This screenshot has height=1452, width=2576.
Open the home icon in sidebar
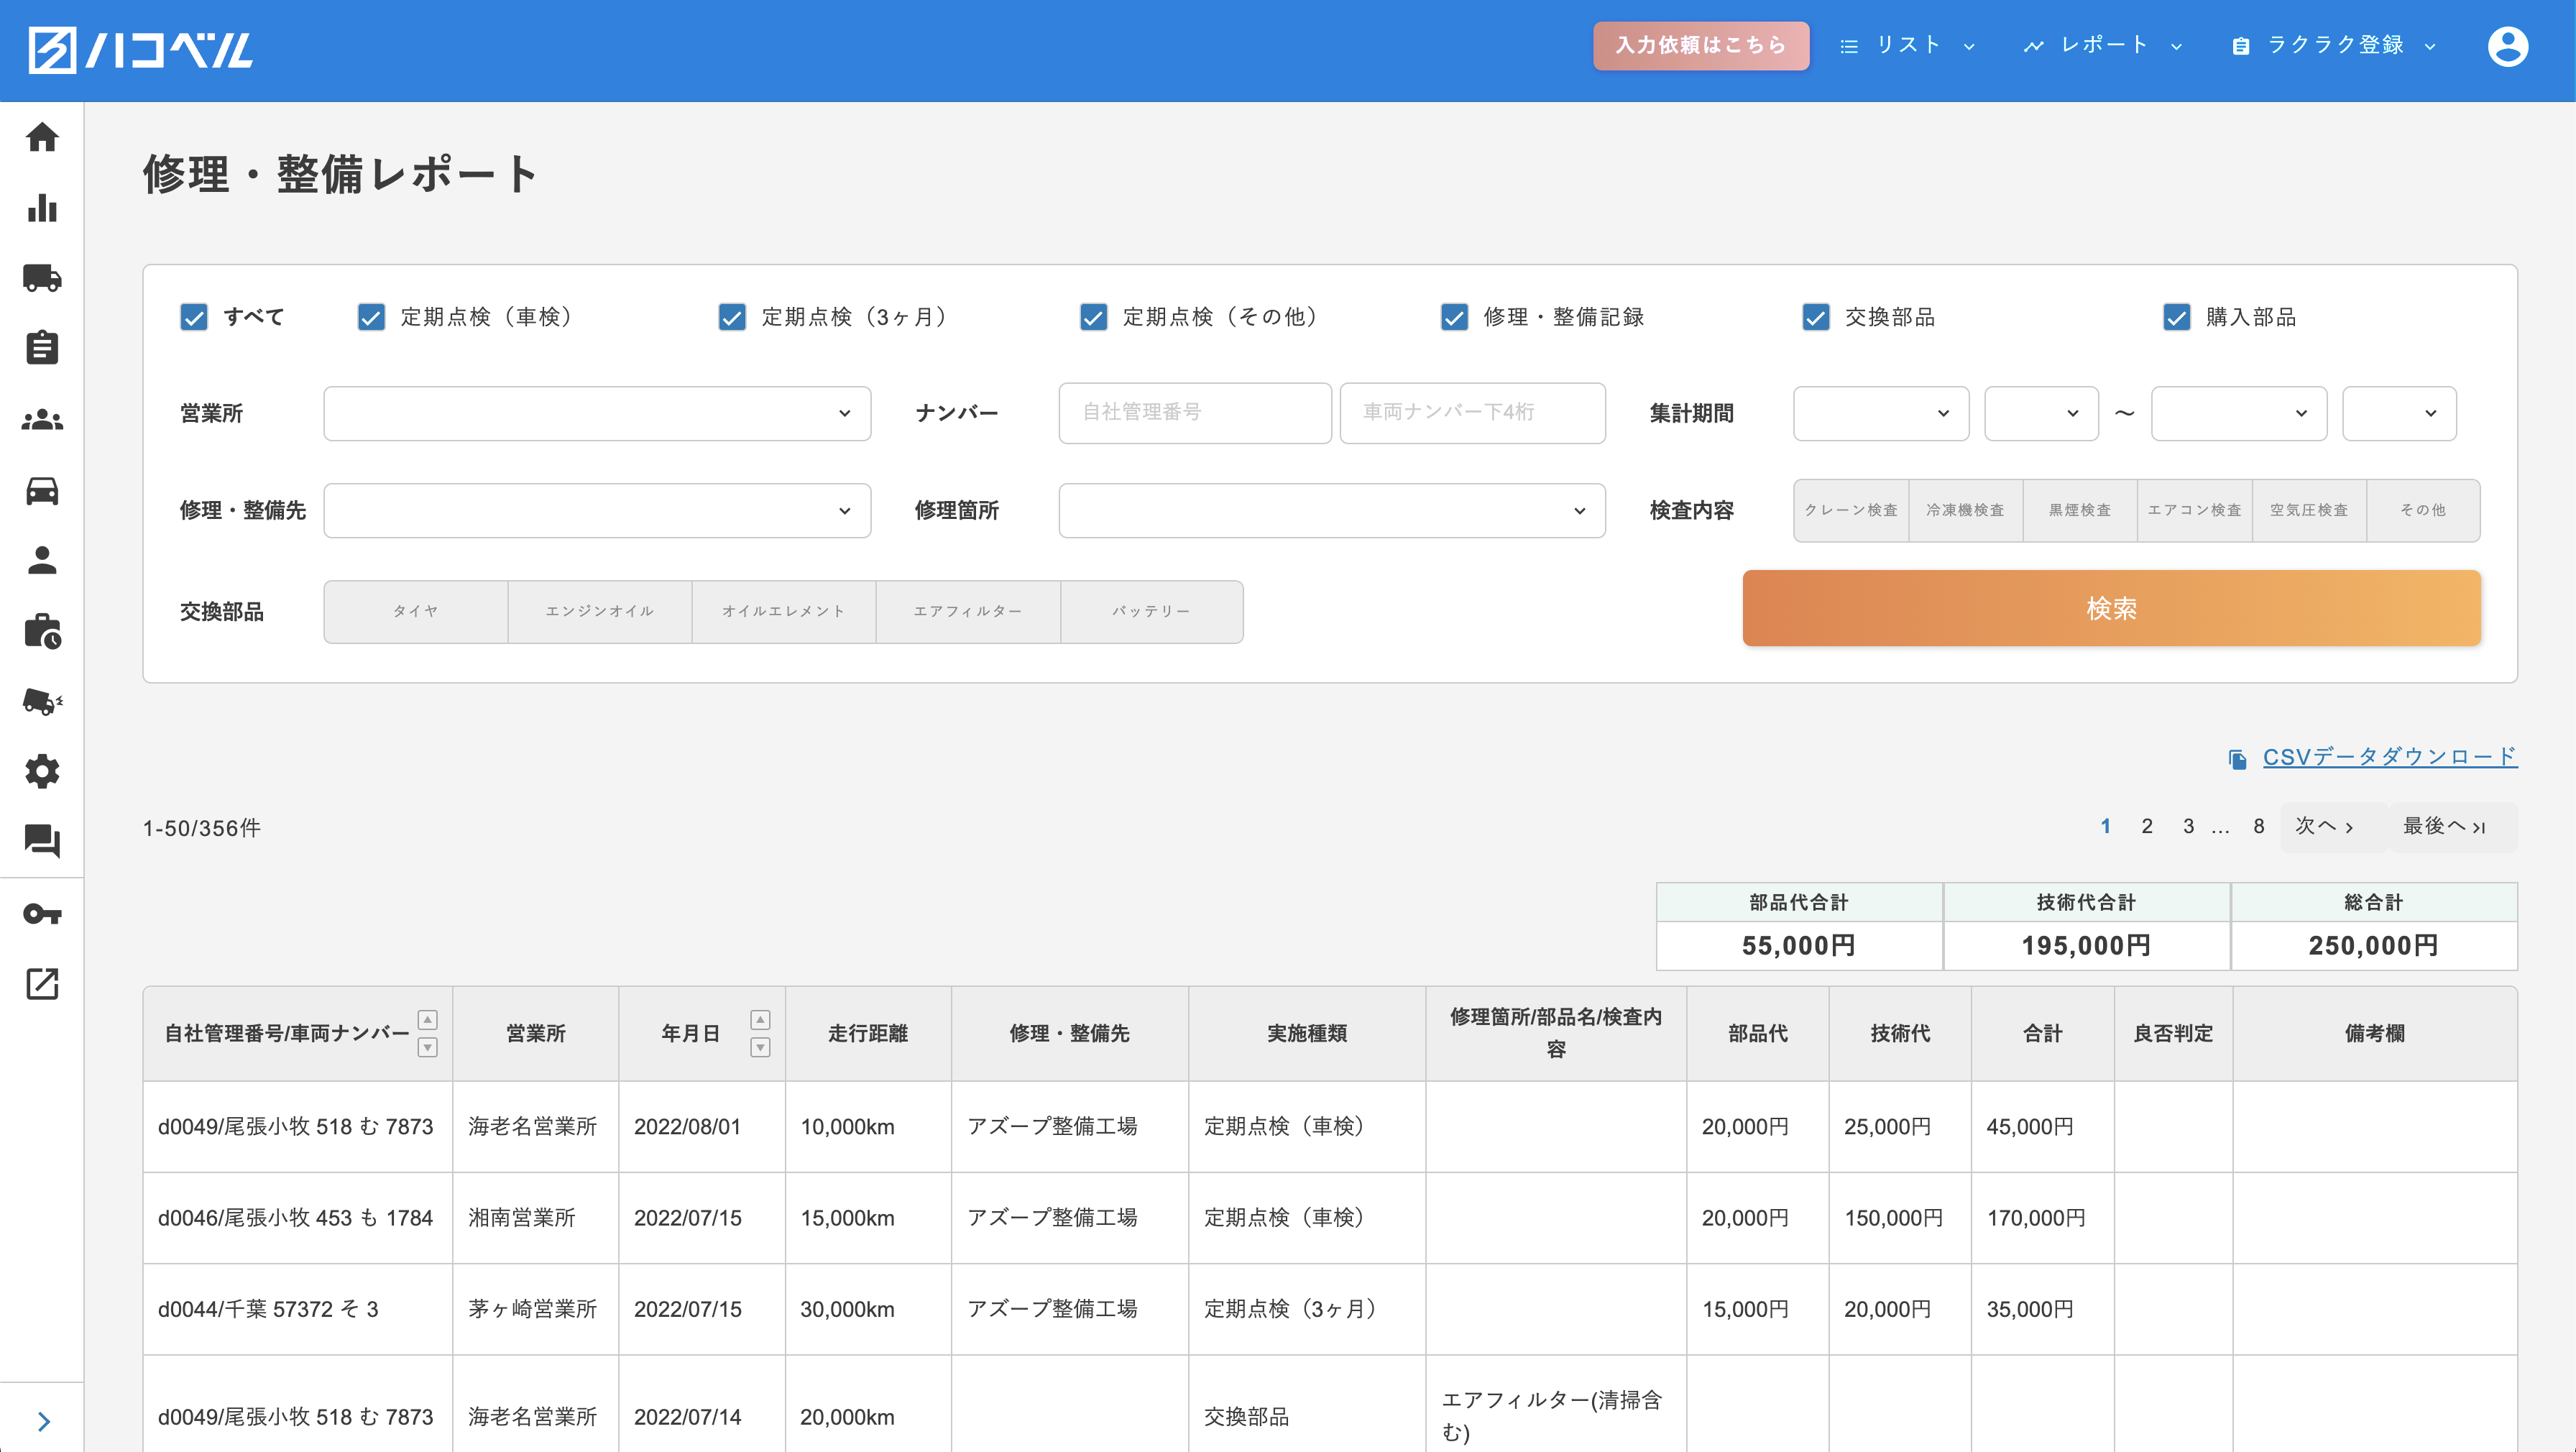click(x=42, y=137)
